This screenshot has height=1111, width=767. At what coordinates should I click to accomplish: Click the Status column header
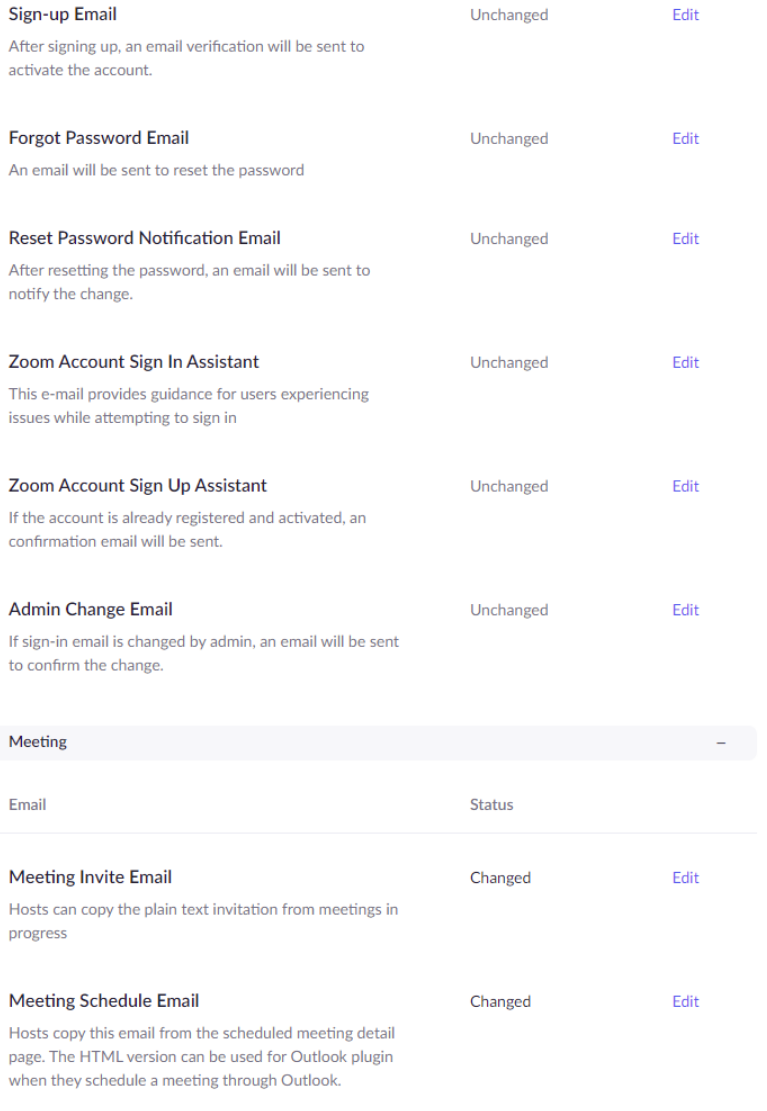(x=491, y=805)
